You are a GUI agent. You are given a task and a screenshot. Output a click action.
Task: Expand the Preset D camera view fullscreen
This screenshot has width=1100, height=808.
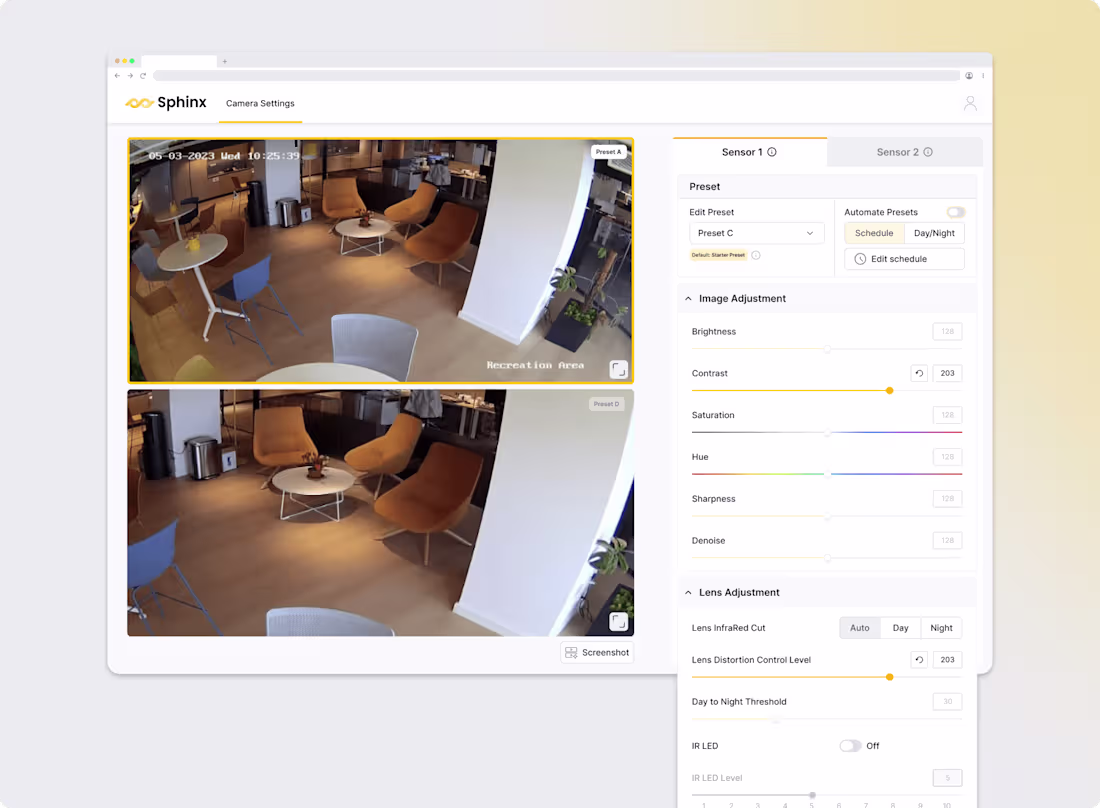[x=619, y=621]
